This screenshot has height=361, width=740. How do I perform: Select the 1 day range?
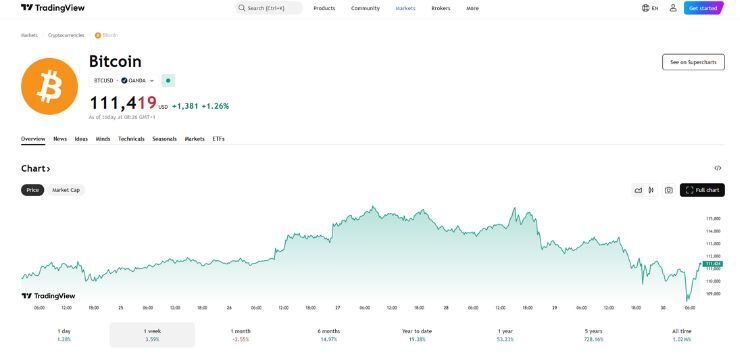[x=64, y=335]
